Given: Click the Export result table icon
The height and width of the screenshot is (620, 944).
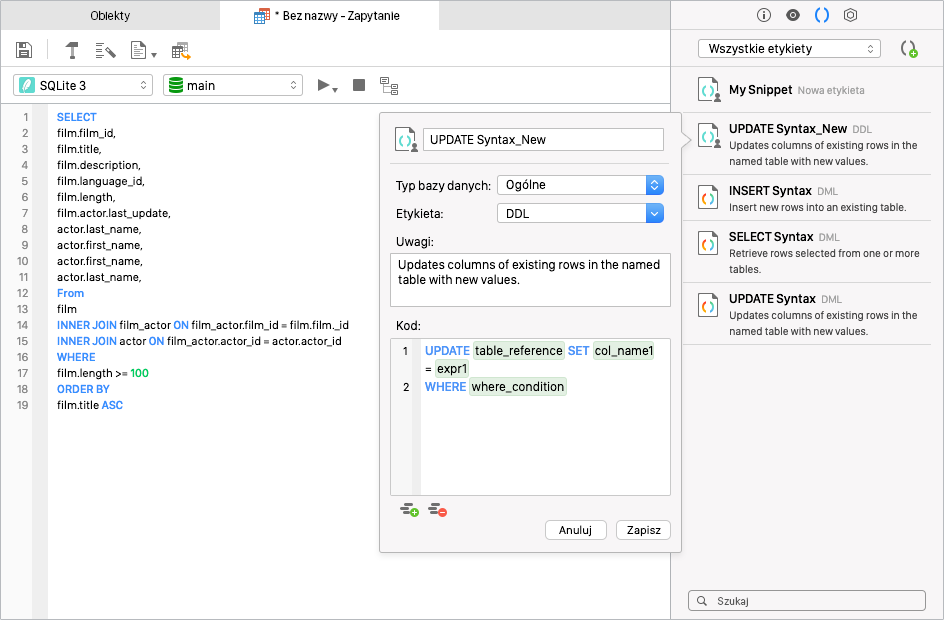Looking at the screenshot, I should click(181, 51).
